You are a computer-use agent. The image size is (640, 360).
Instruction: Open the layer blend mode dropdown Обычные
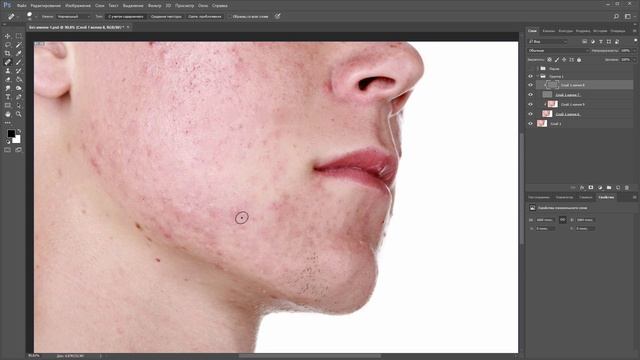[x=558, y=51]
